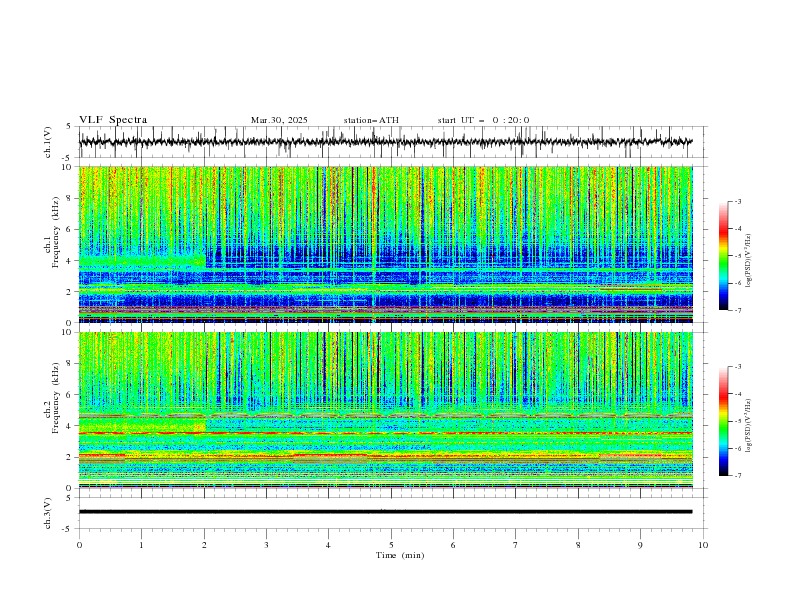Screen dimensions: 792x612
Task: Click the ch.1(V) waveform axis label
Action: [48, 142]
